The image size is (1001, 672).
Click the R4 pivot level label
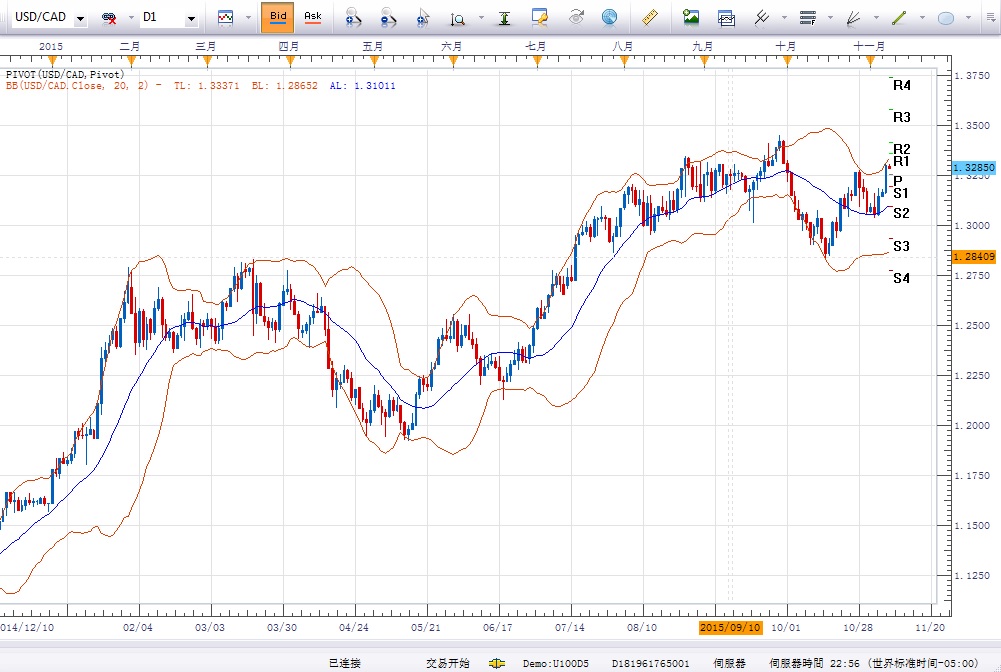click(x=901, y=86)
